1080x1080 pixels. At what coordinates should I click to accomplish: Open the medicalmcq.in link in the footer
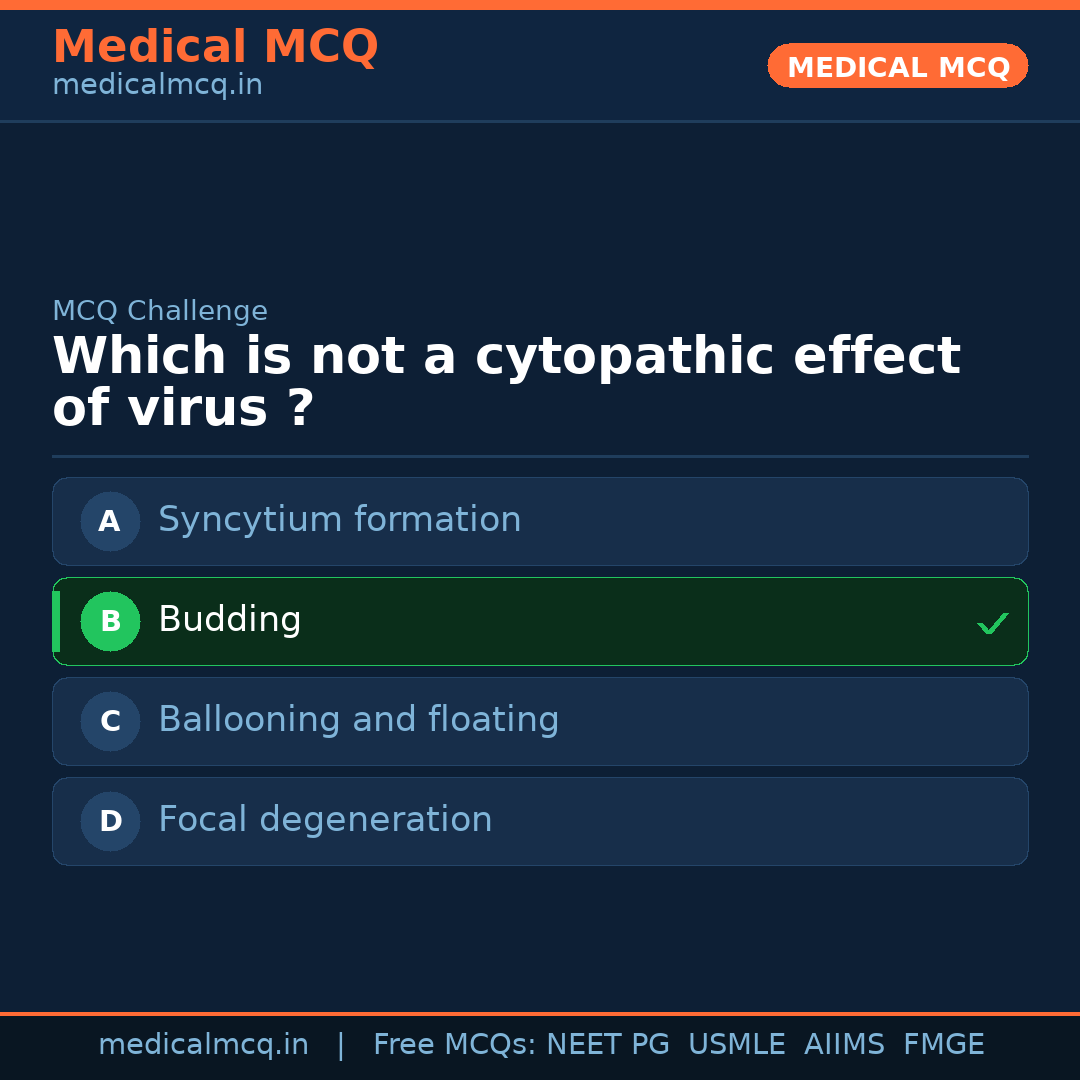point(203,1045)
